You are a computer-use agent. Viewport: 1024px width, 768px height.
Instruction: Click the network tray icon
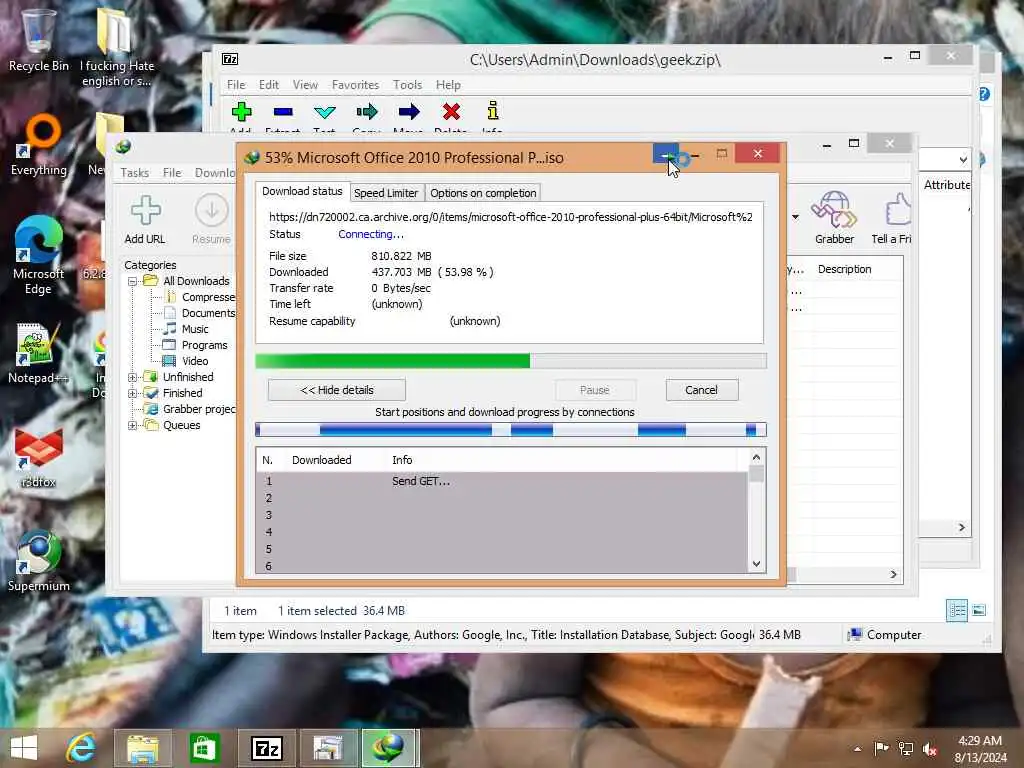[x=906, y=748]
